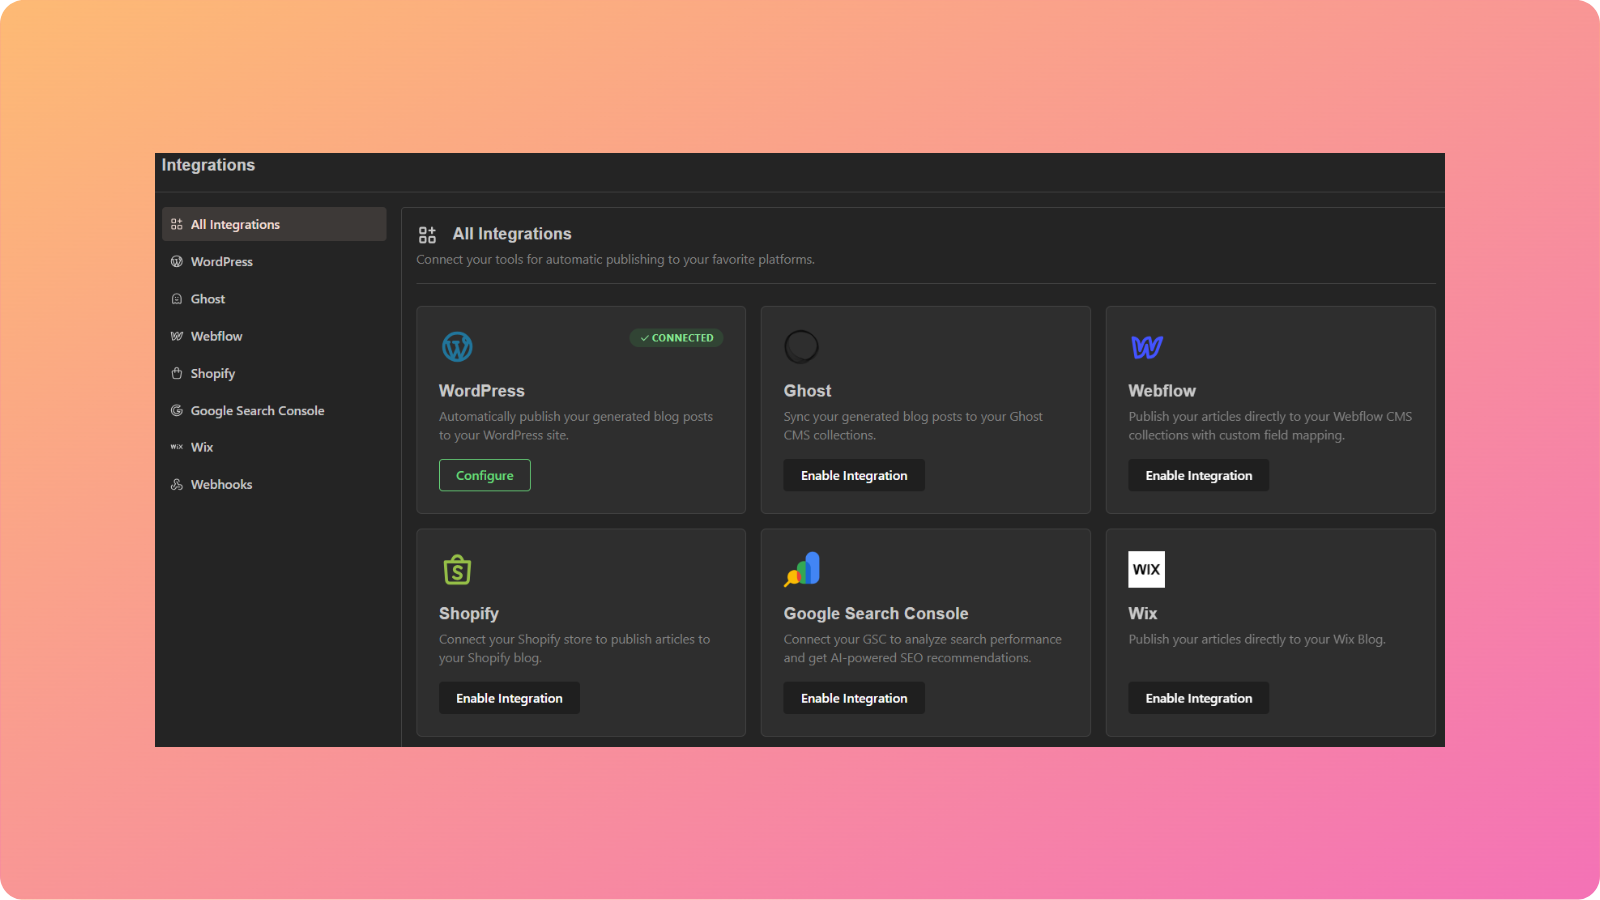Click the Ghost logo icon on the Ghost card
1600x900 pixels.
tap(802, 346)
